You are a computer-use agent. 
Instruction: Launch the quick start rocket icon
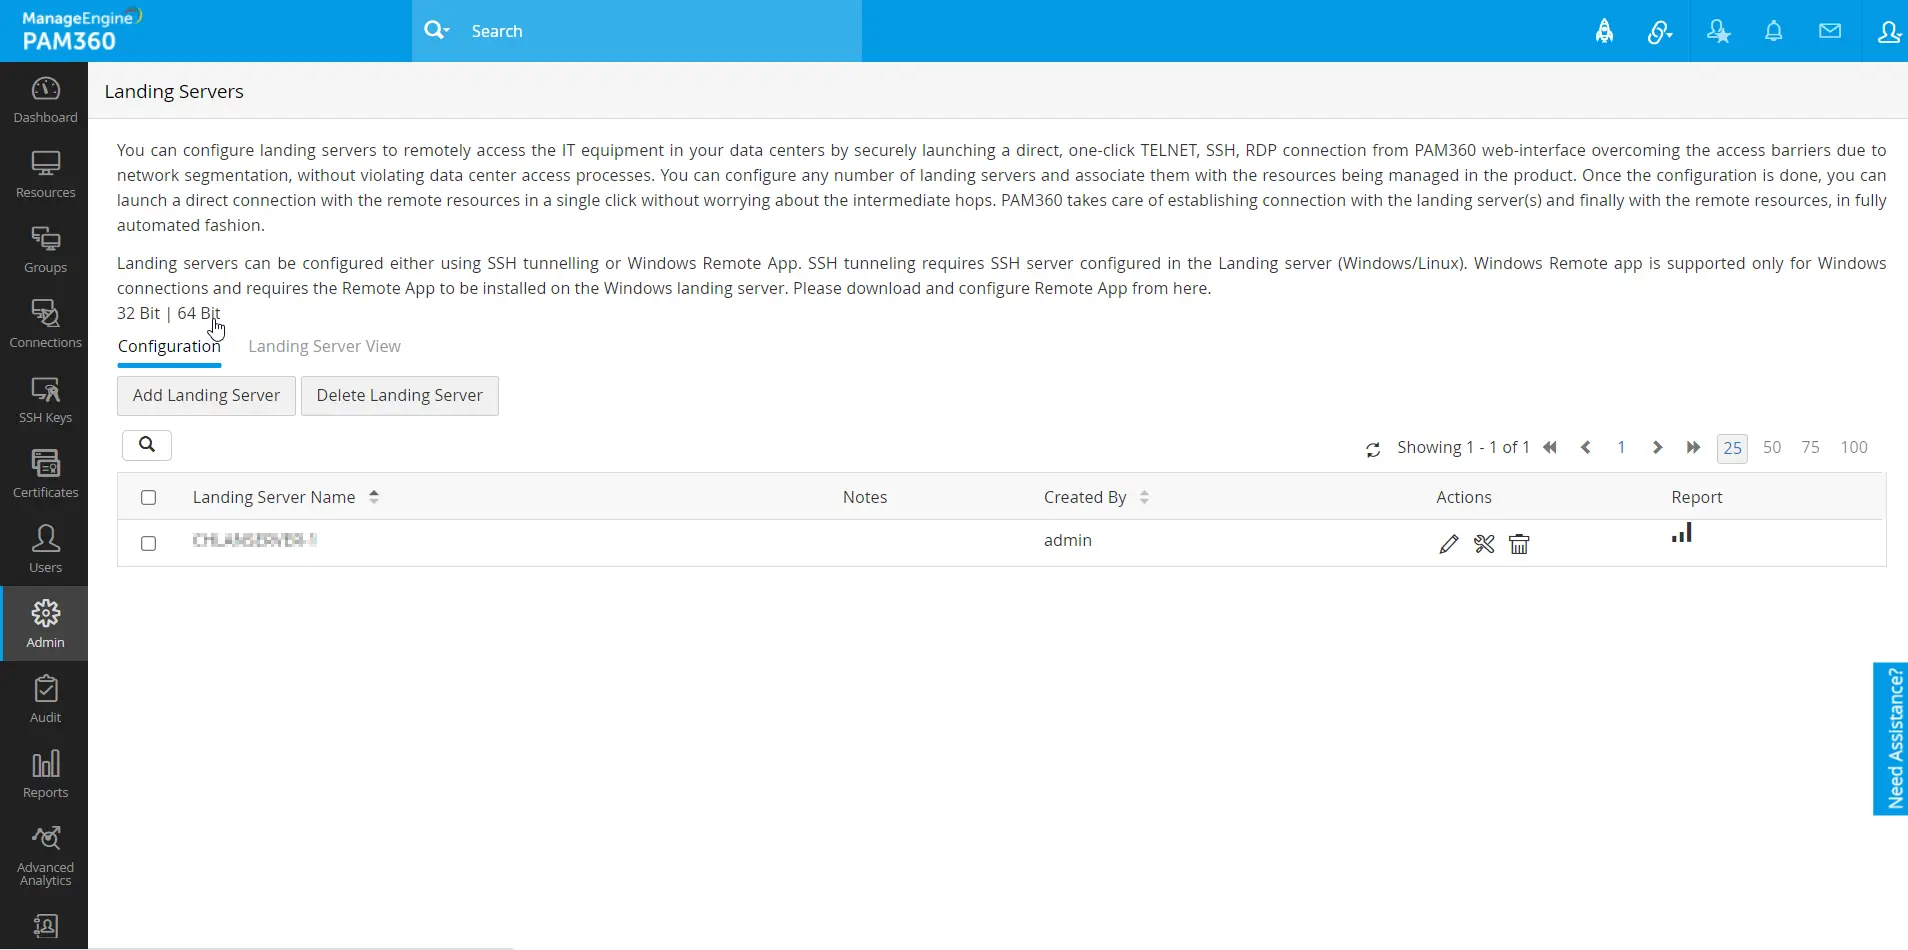point(1605,31)
